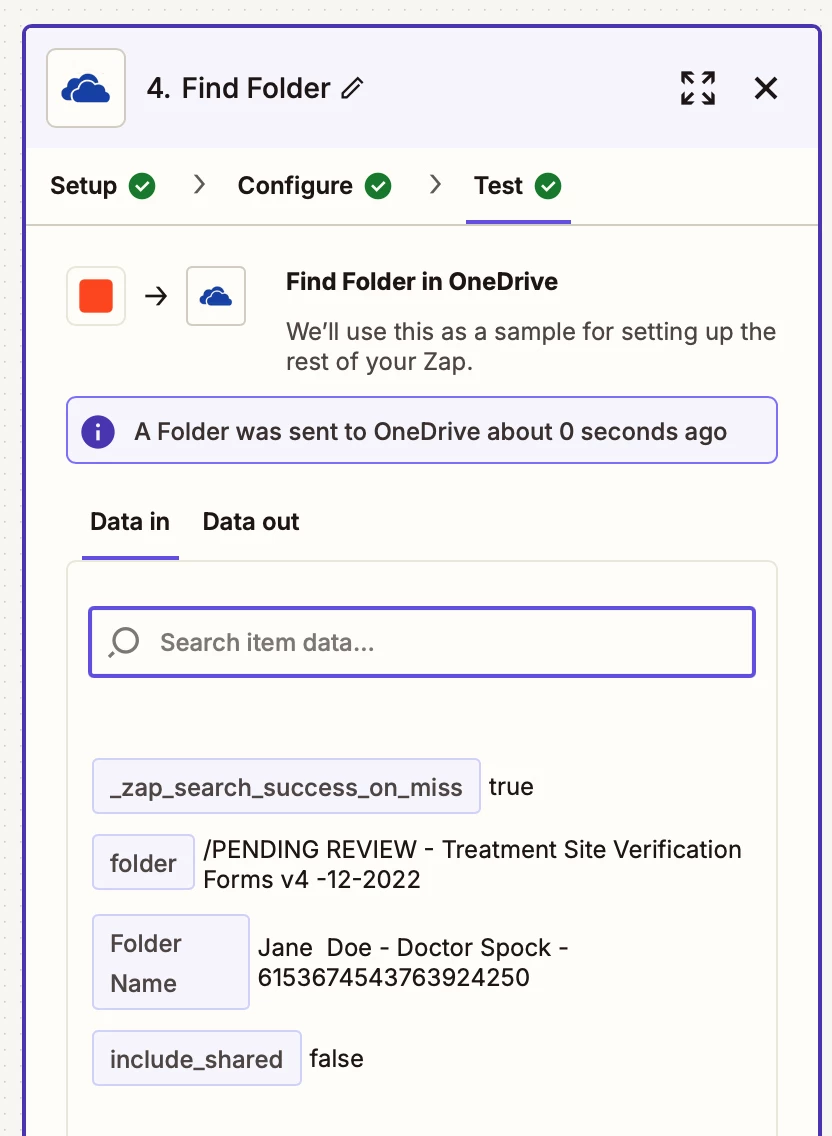832x1136 pixels.
Task: Click the 'Jane Doe - Doctor Spock' value
Action: pos(413,962)
